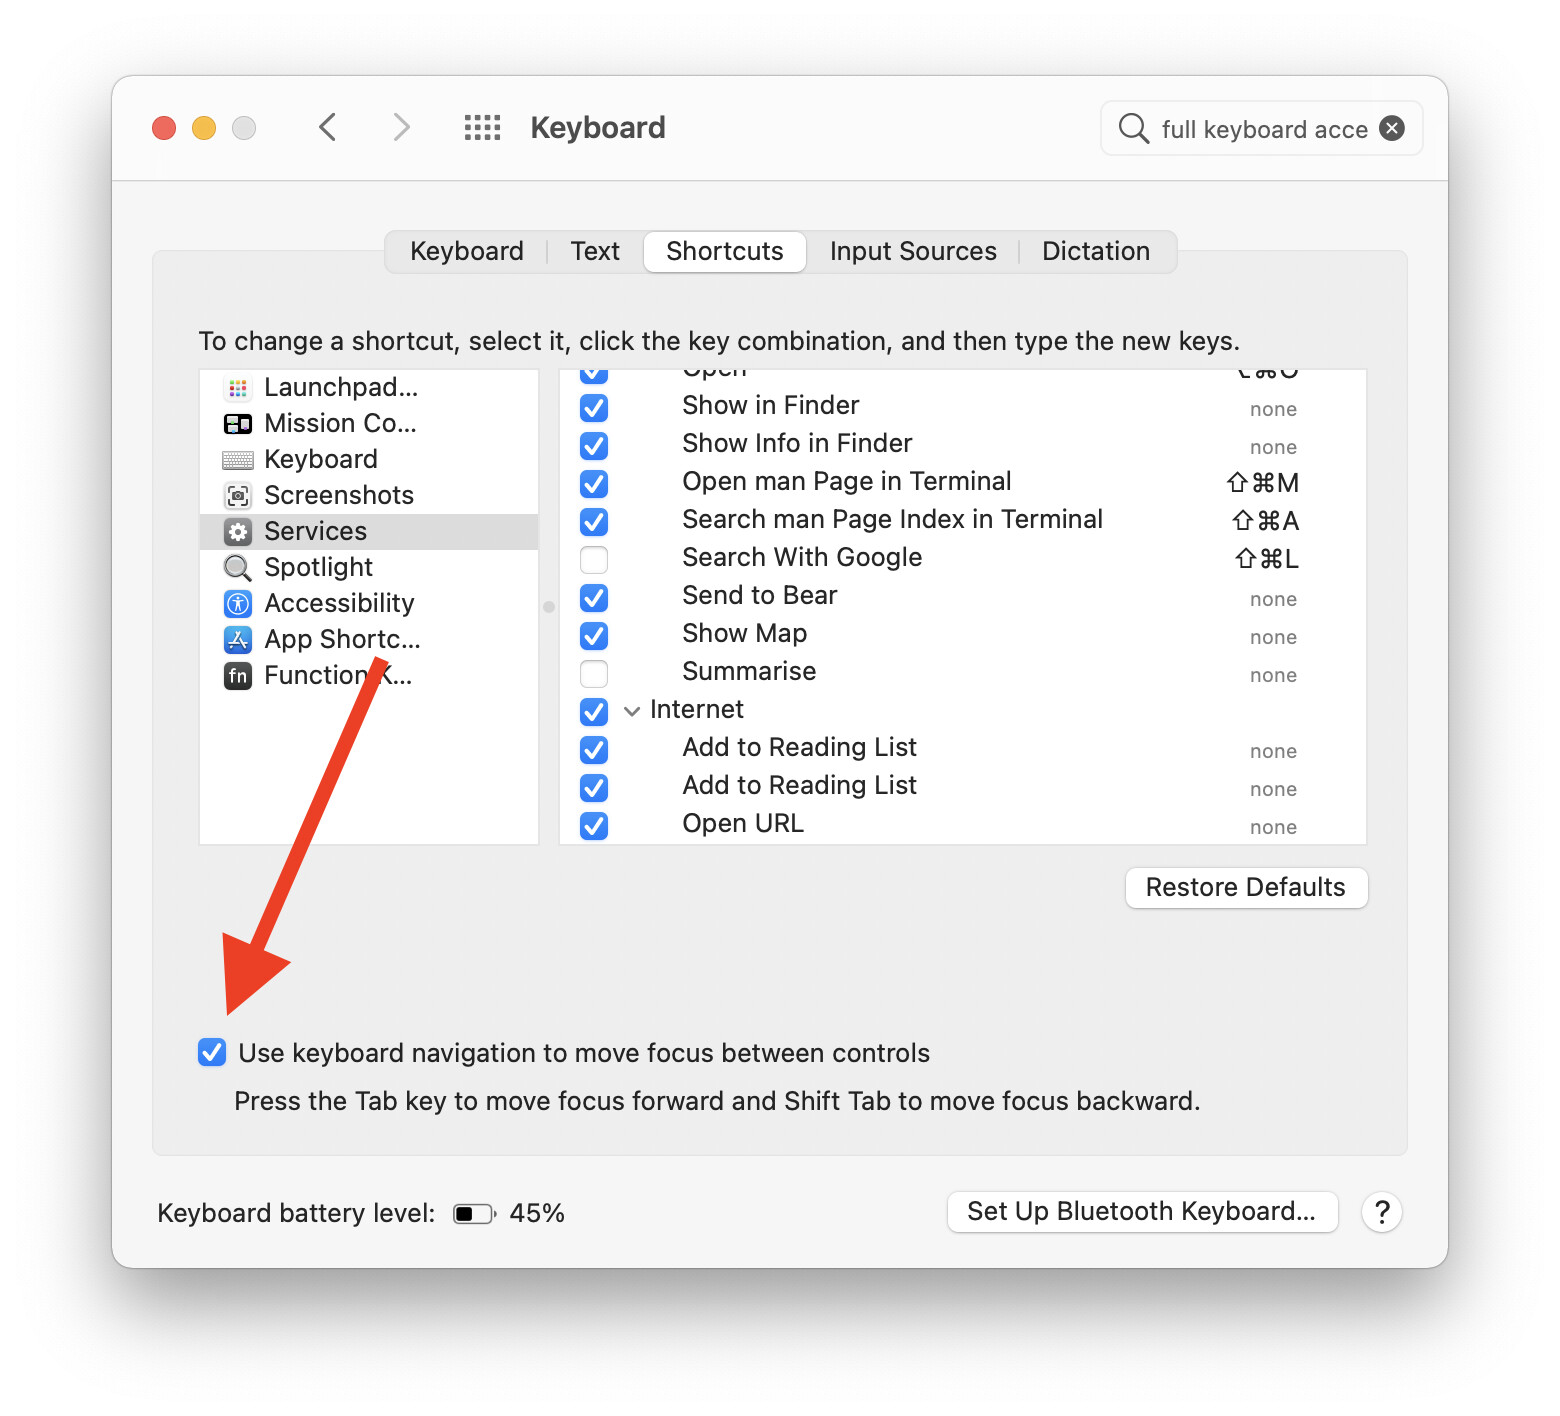Show all preferences with the grid icon

click(x=482, y=128)
